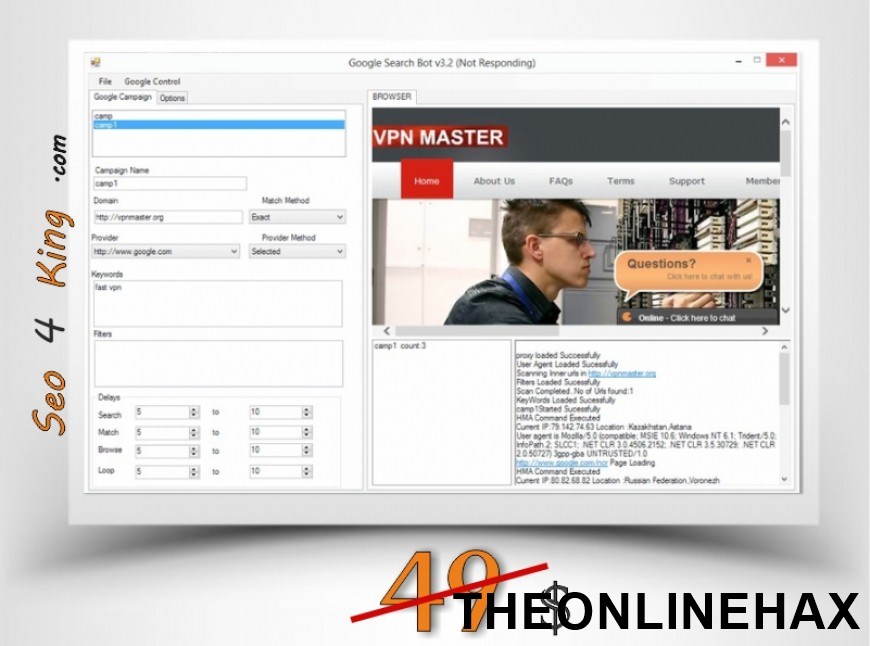The height and width of the screenshot is (646, 870).
Task: Click the app icon in title bar
Action: (95, 62)
